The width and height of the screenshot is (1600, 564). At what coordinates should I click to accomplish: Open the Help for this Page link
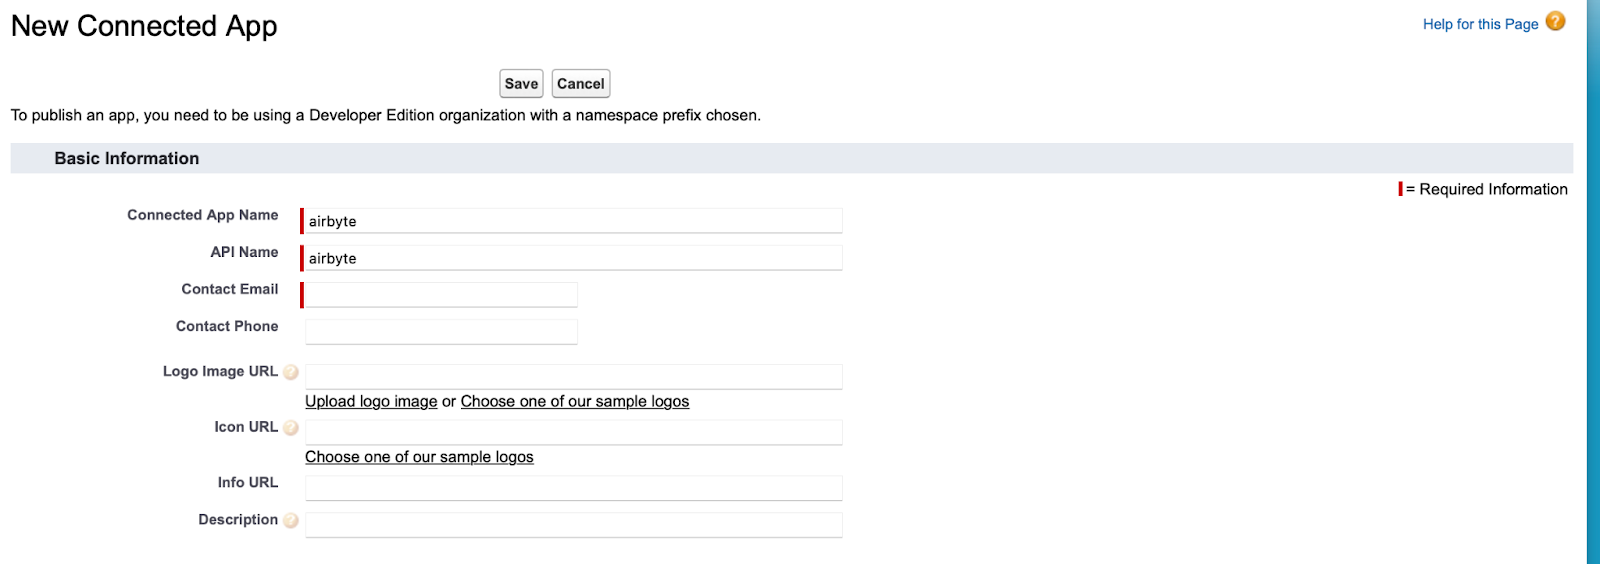(x=1480, y=24)
